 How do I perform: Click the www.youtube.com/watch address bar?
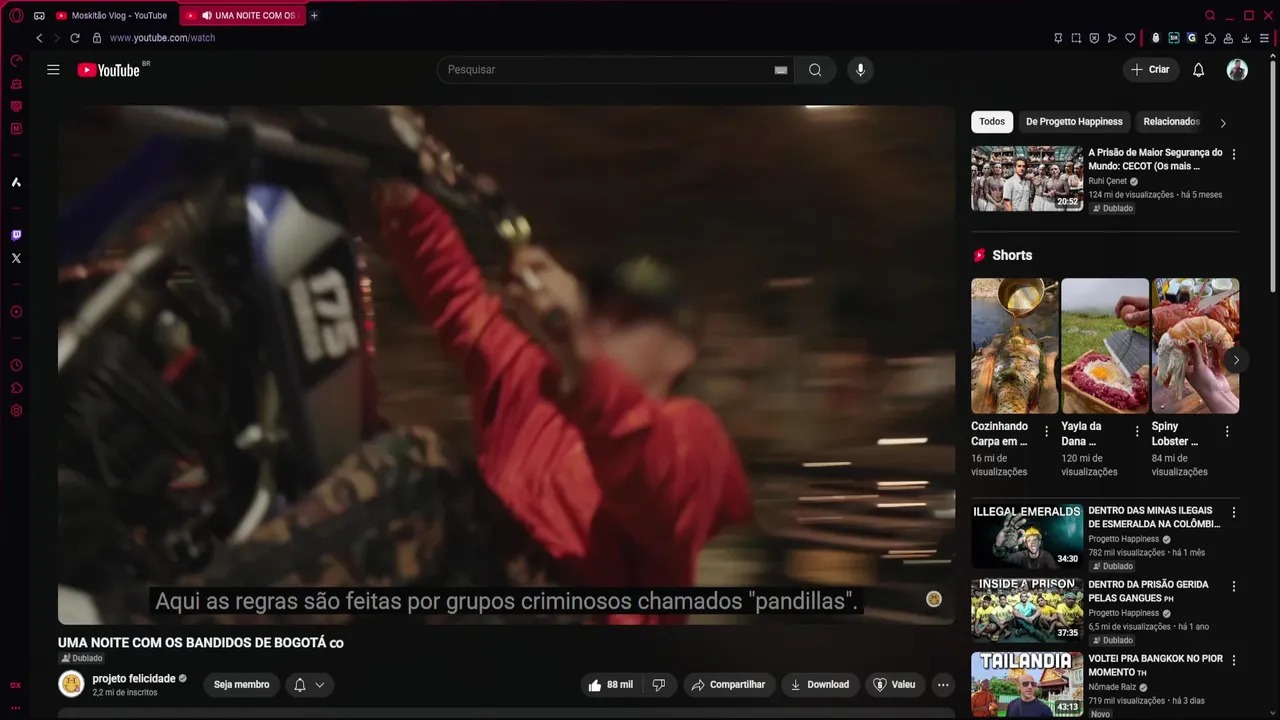[x=163, y=38]
